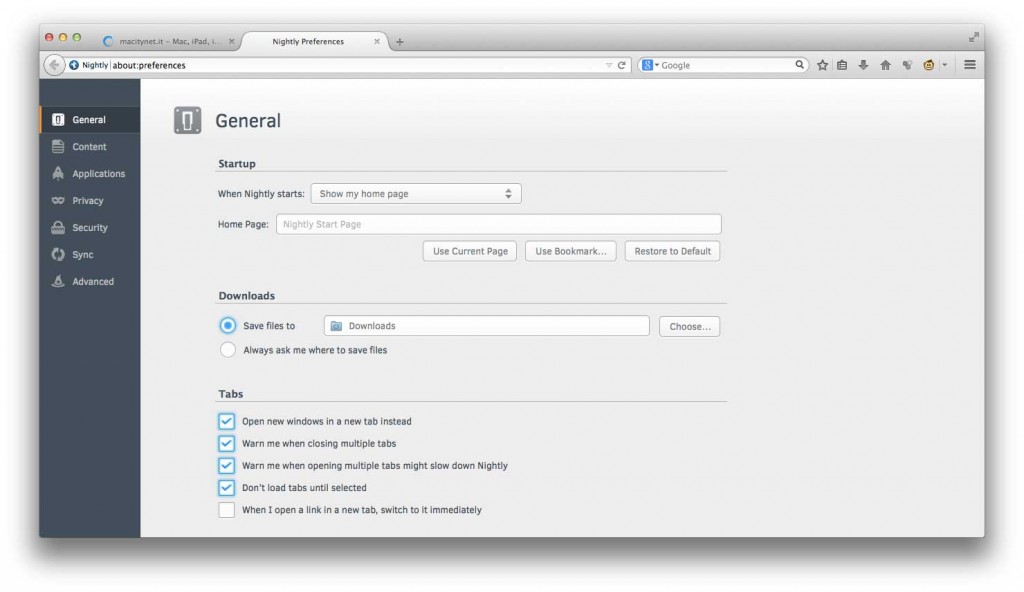Expand the Greasemonkey dropdown arrow
Image resolution: width=1024 pixels, height=592 pixels.
click(944, 65)
